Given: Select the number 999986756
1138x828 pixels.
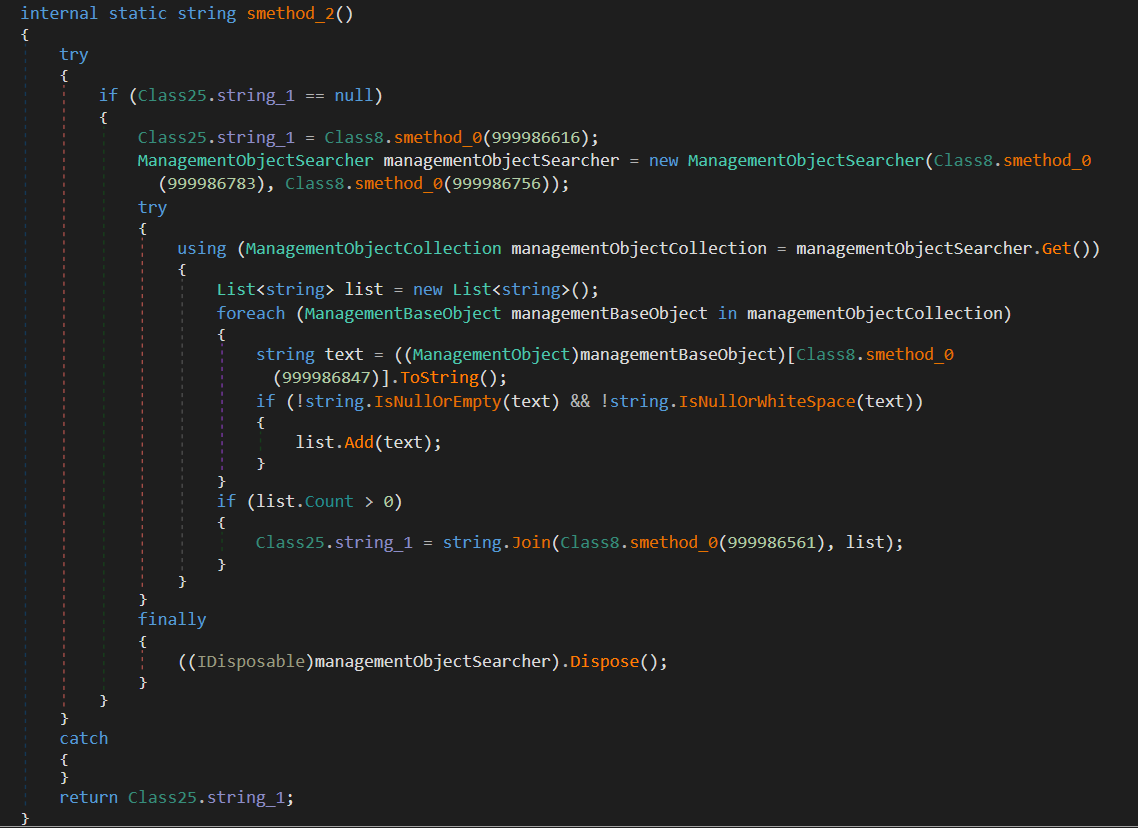Looking at the screenshot, I should click(x=497, y=183).
